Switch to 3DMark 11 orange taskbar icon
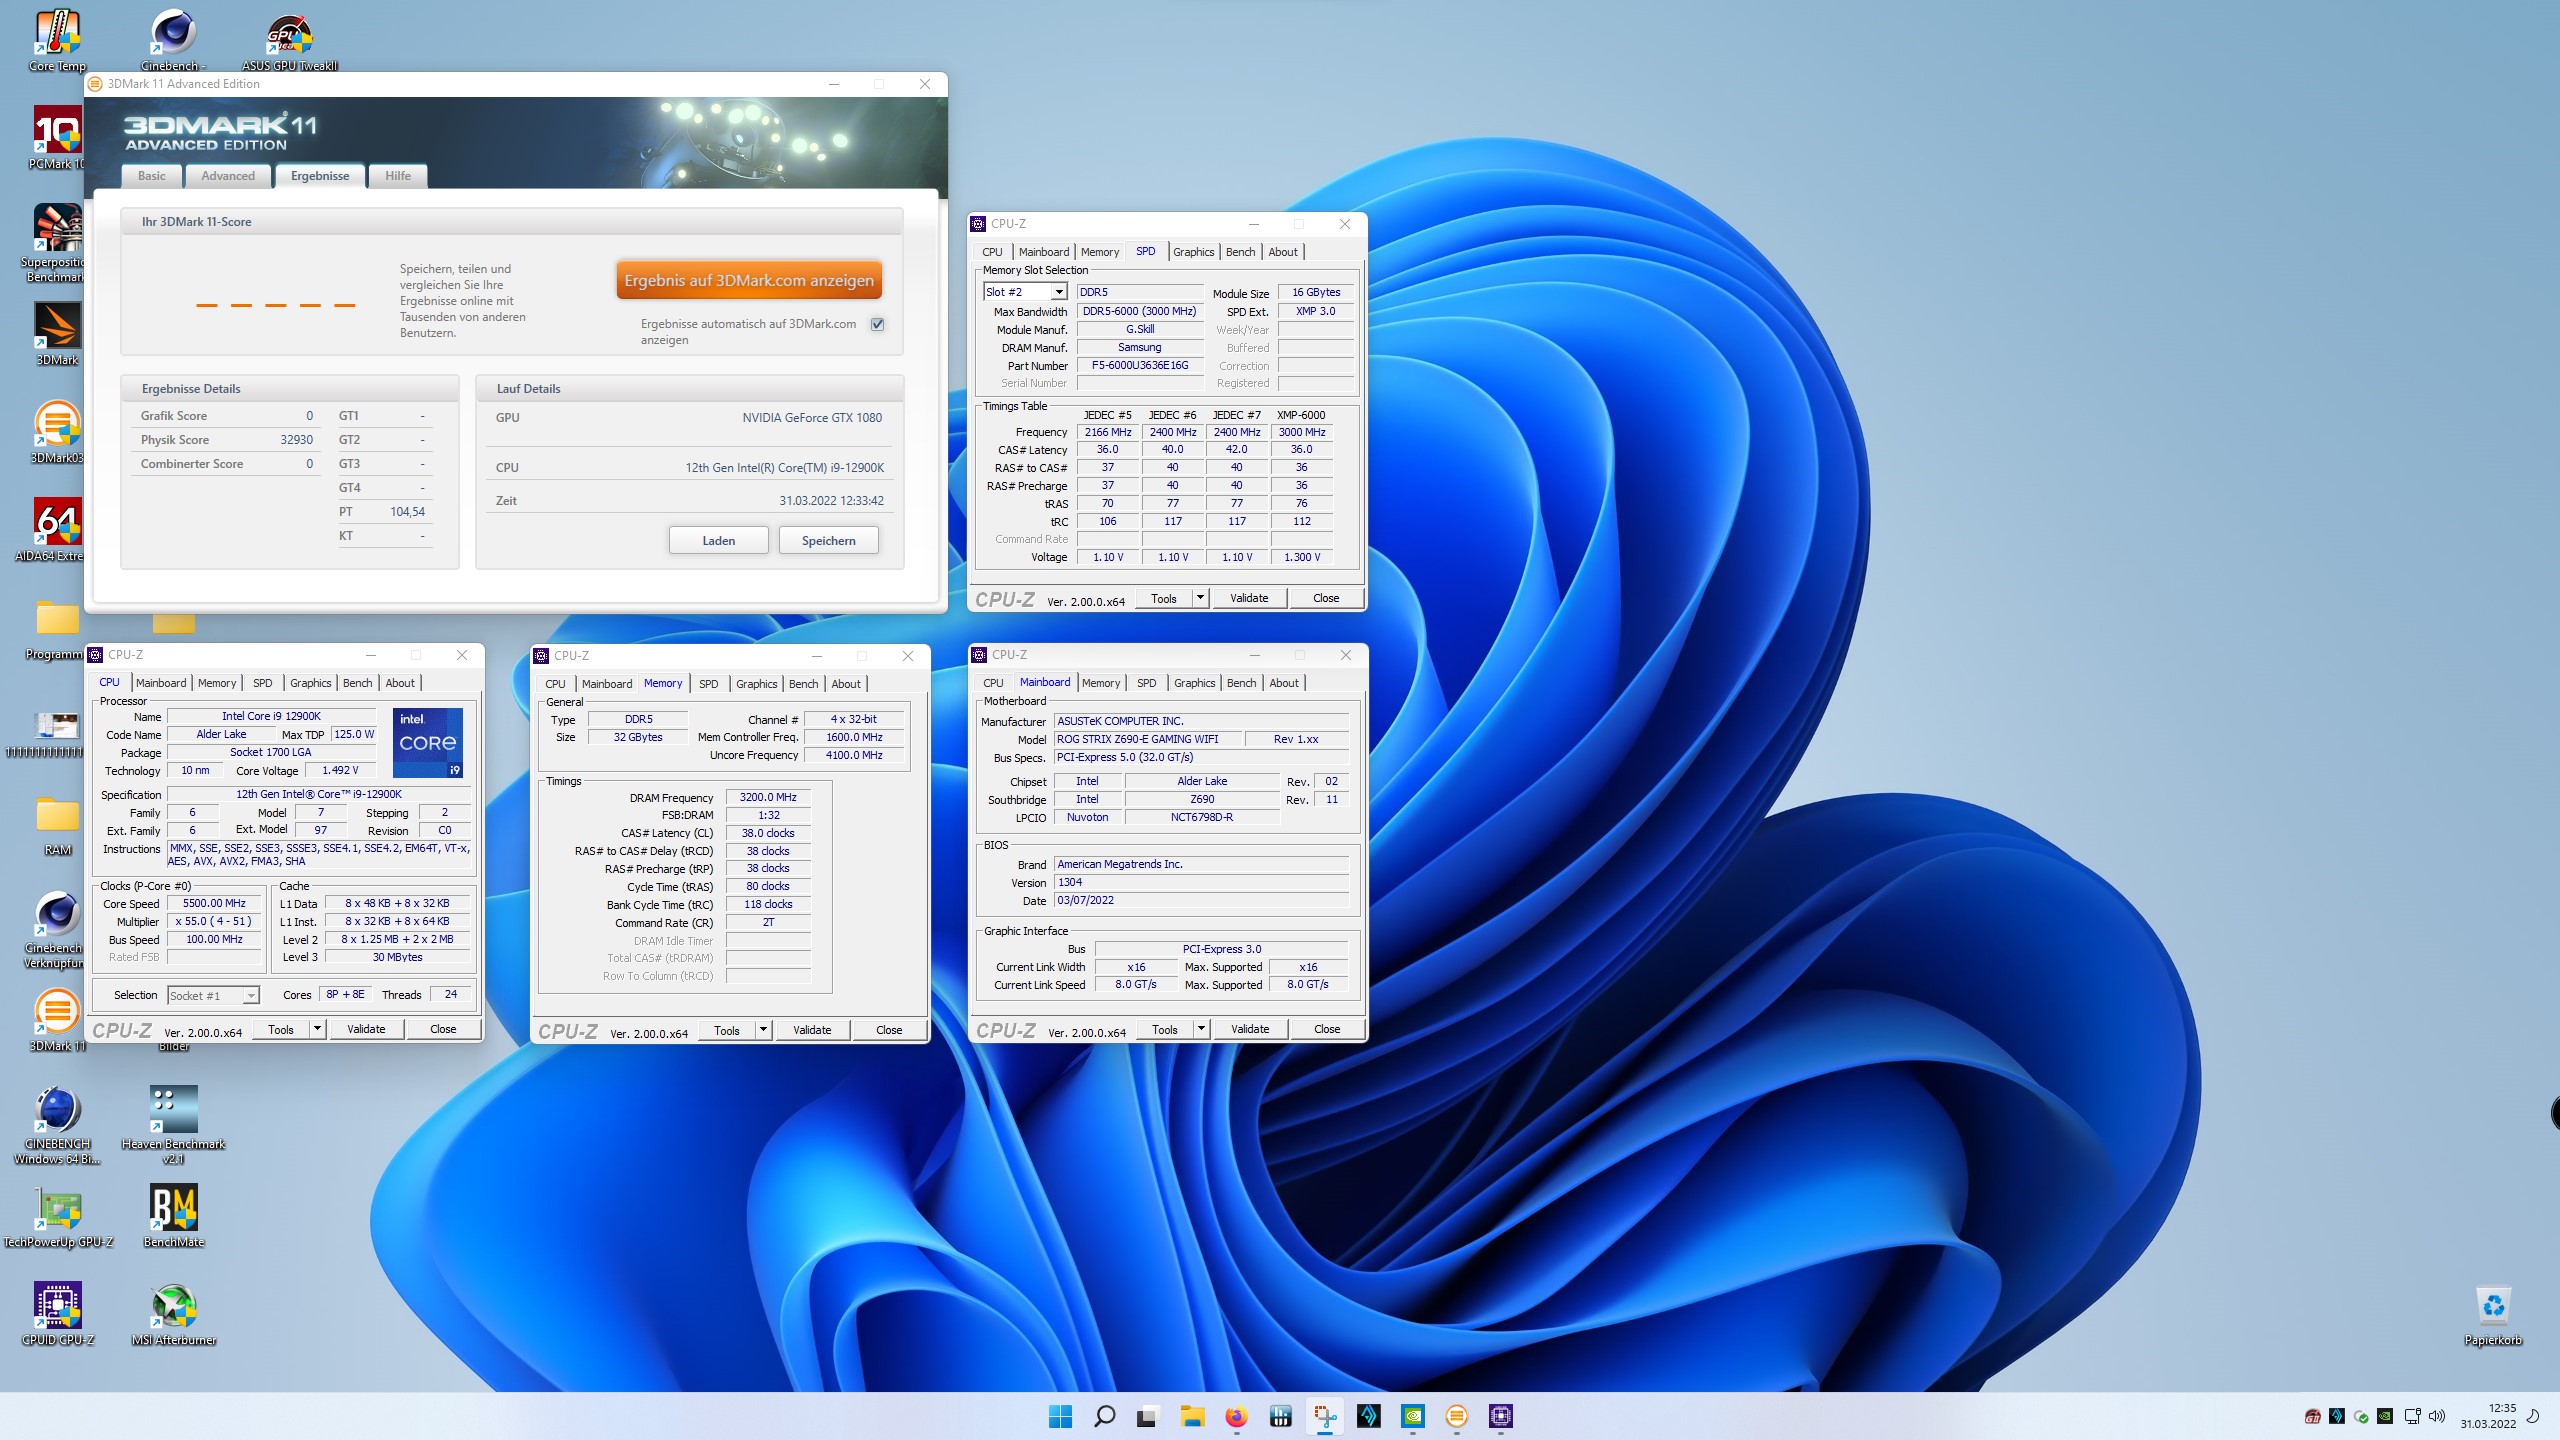Viewport: 2560px width, 1440px height. click(1456, 1416)
